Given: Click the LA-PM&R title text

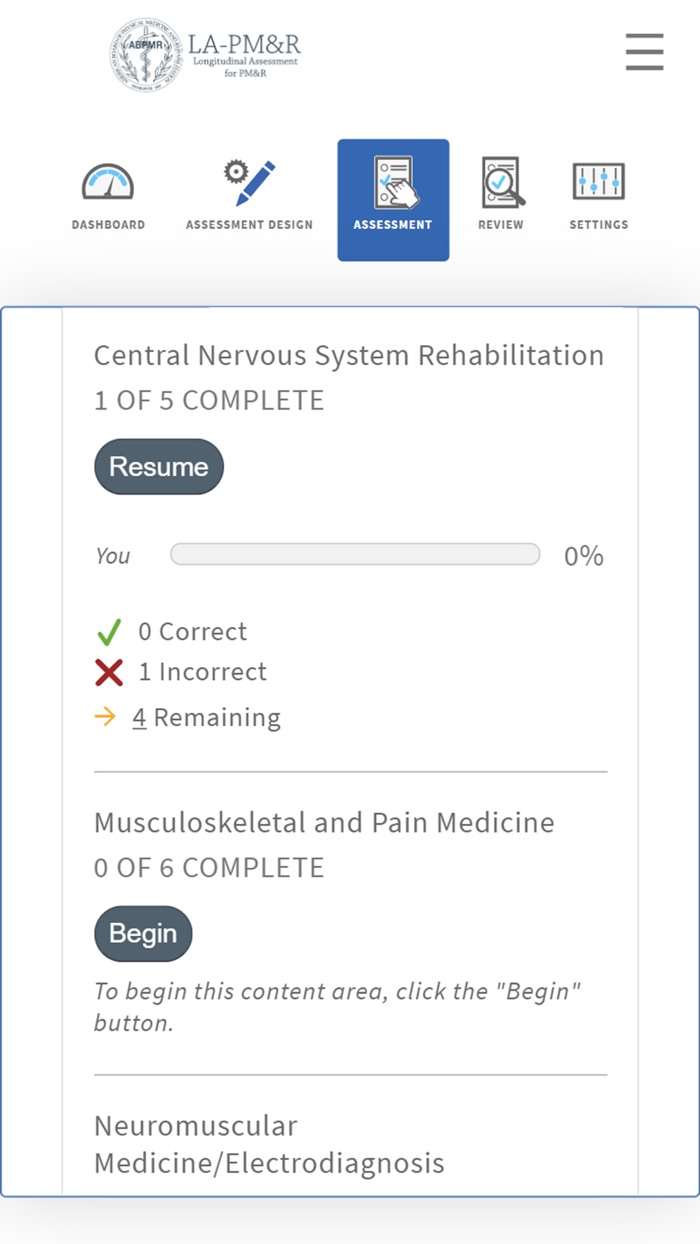Looking at the screenshot, I should pos(244,45).
